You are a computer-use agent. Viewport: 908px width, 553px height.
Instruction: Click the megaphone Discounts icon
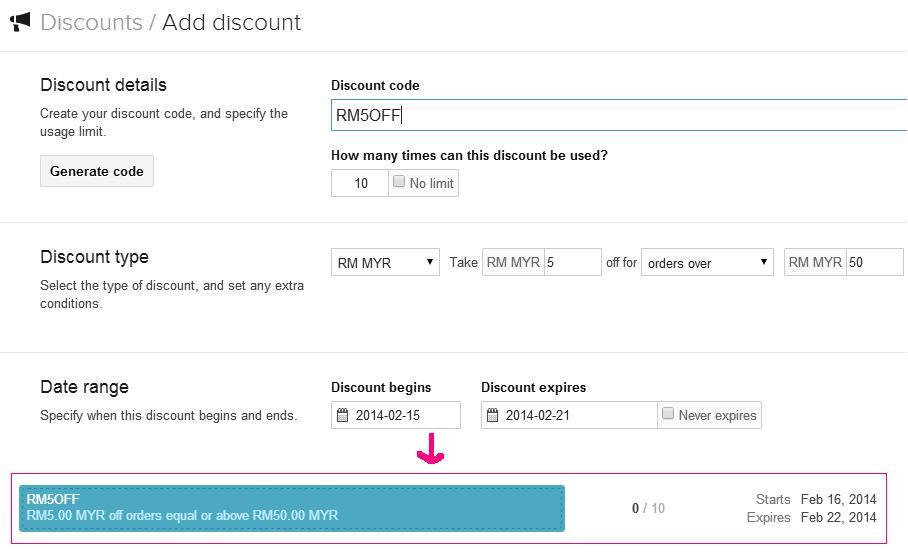20,22
